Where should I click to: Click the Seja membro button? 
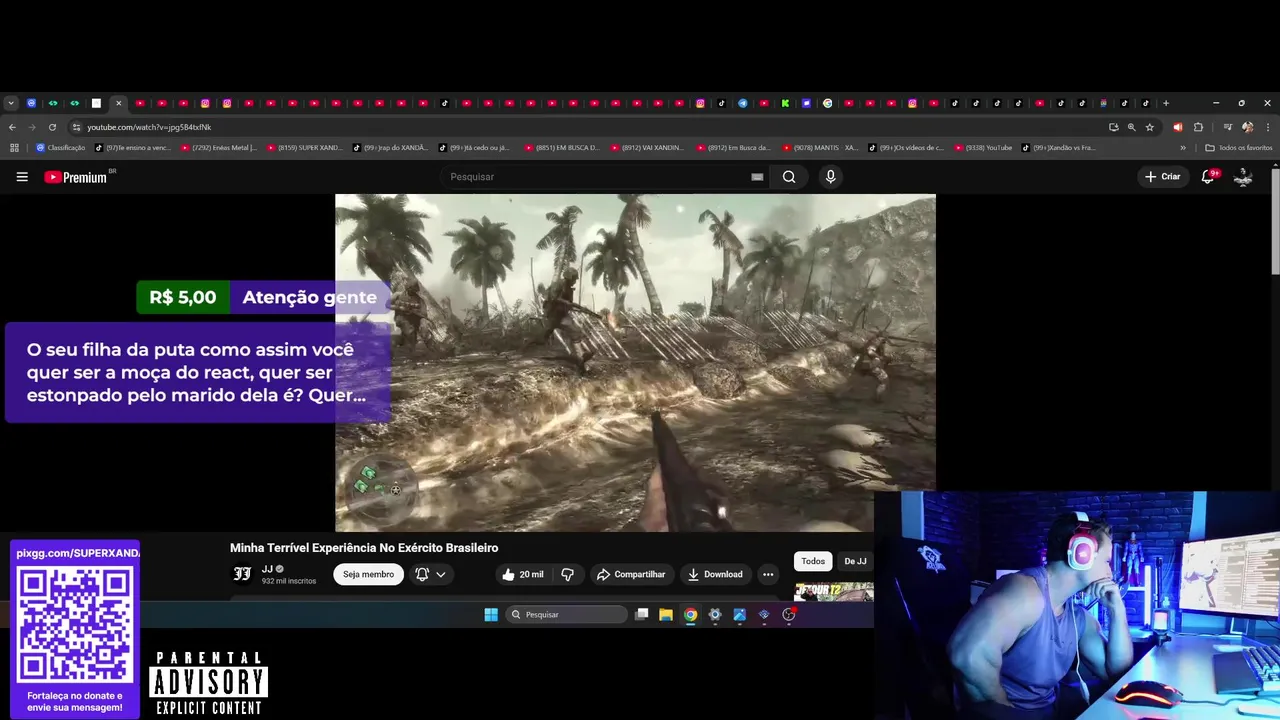(x=368, y=574)
